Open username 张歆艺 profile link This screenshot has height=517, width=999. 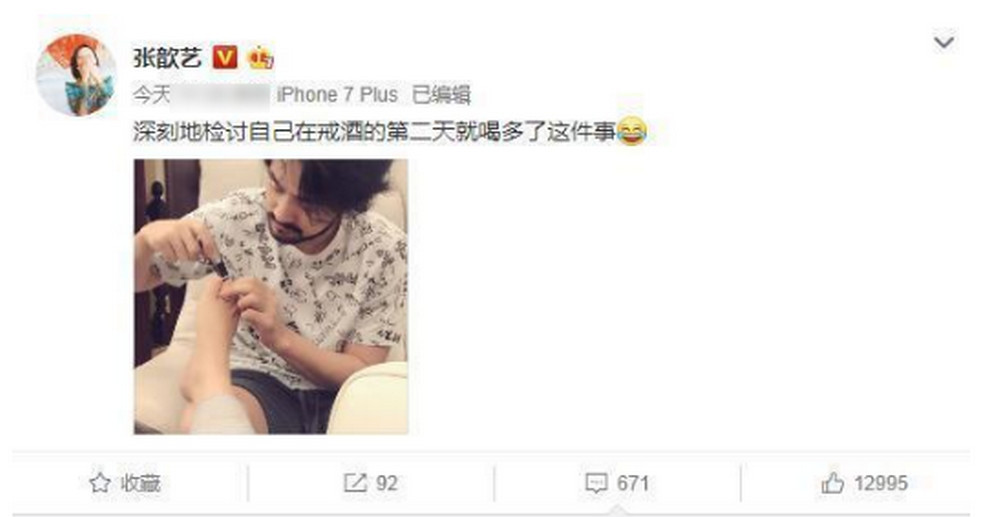tap(168, 57)
